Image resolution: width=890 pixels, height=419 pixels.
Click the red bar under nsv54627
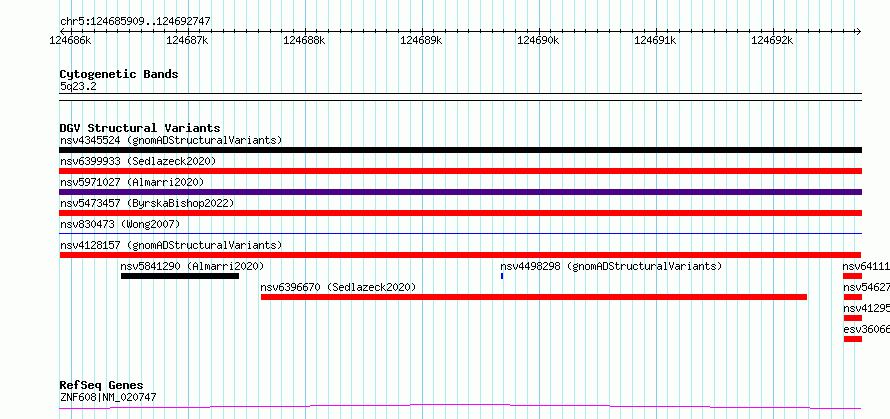(853, 297)
